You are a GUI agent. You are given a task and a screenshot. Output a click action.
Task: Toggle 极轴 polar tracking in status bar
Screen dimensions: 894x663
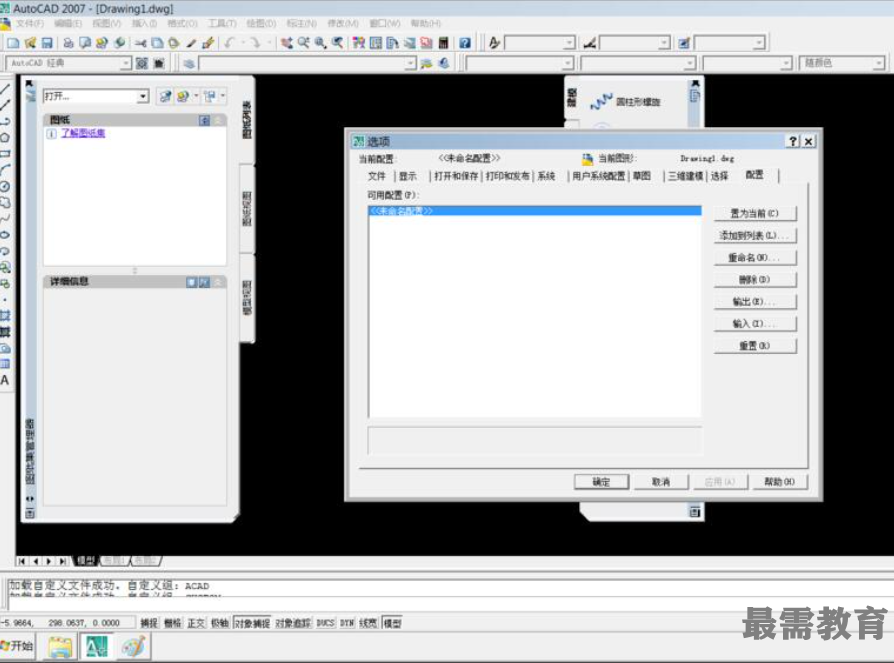220,623
